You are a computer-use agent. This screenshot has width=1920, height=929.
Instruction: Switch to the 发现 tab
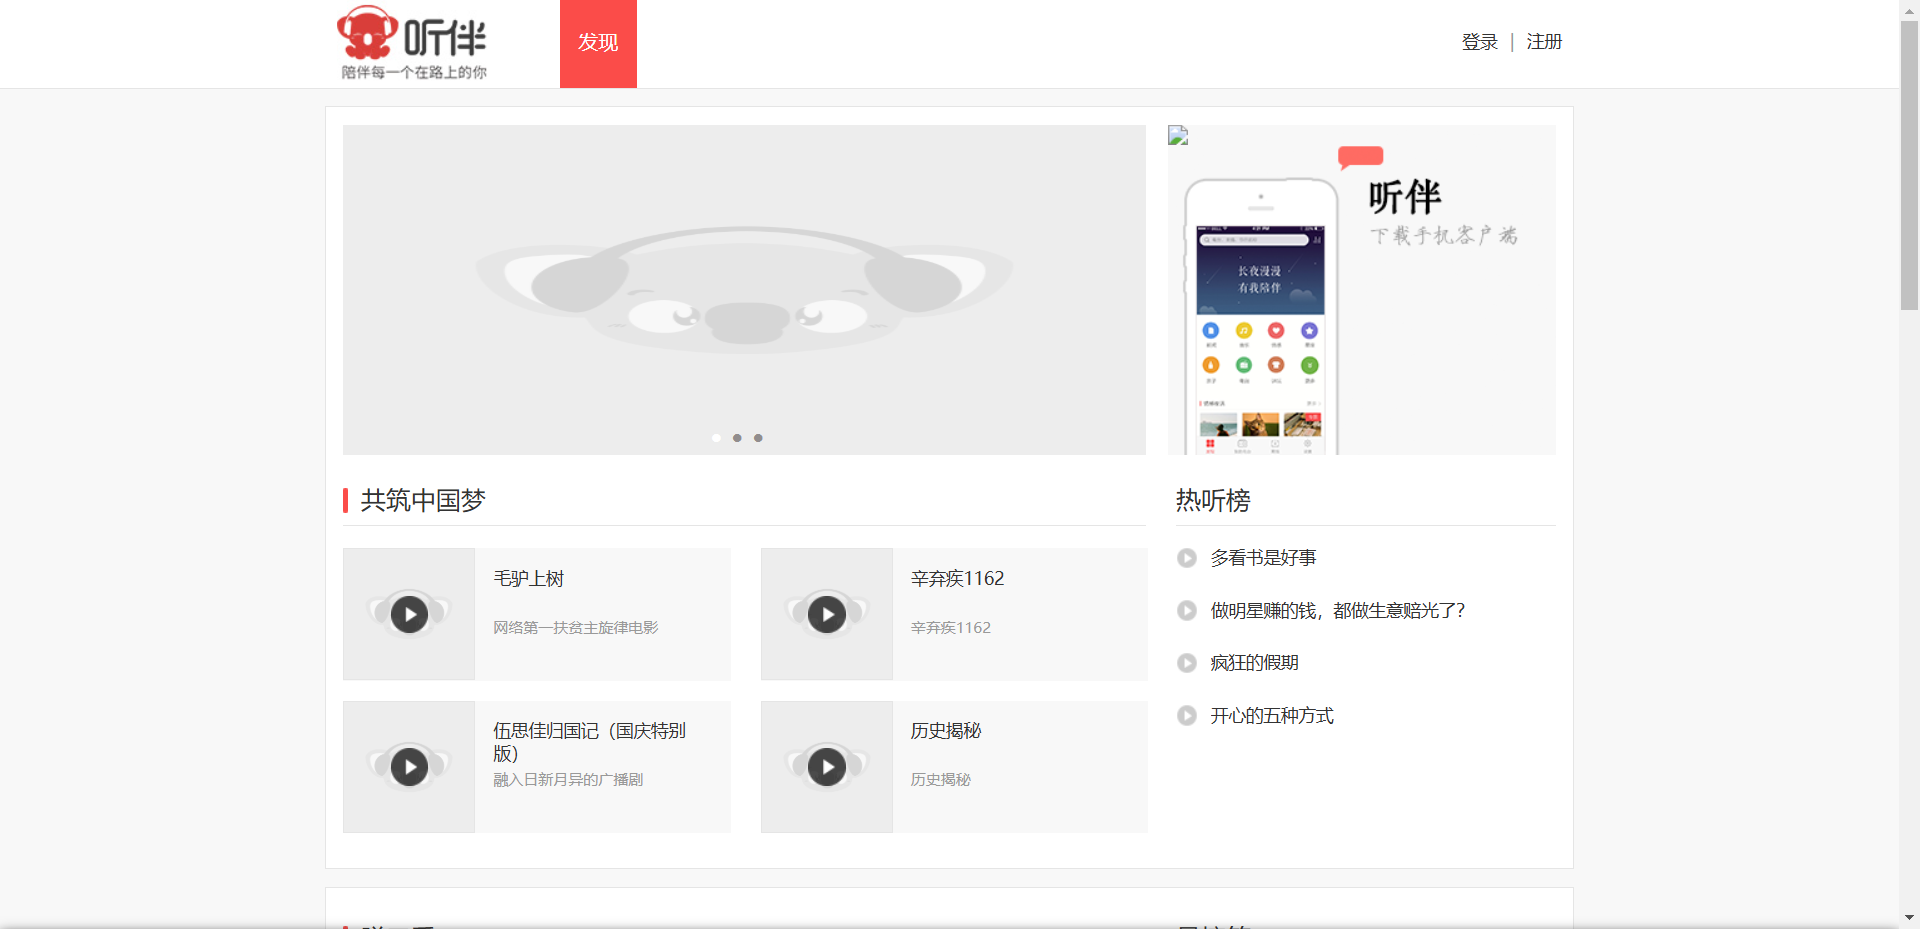click(x=597, y=43)
